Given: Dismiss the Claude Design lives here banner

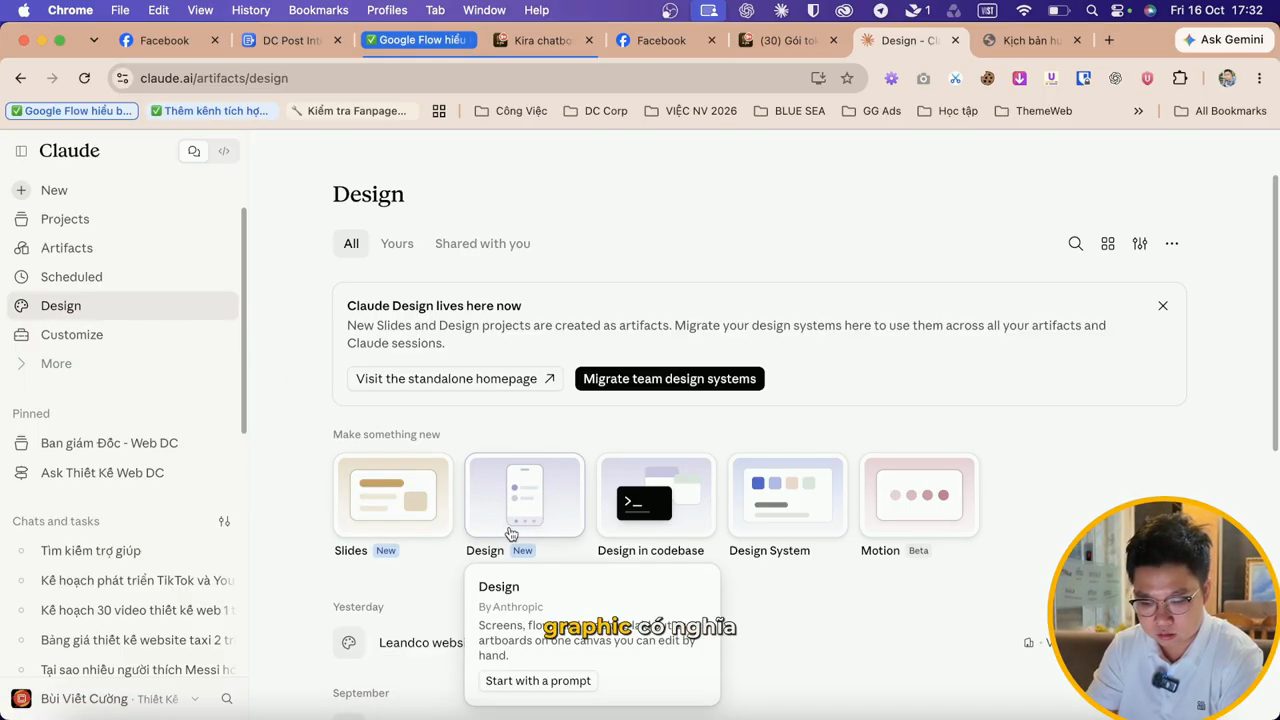Looking at the screenshot, I should [1163, 306].
